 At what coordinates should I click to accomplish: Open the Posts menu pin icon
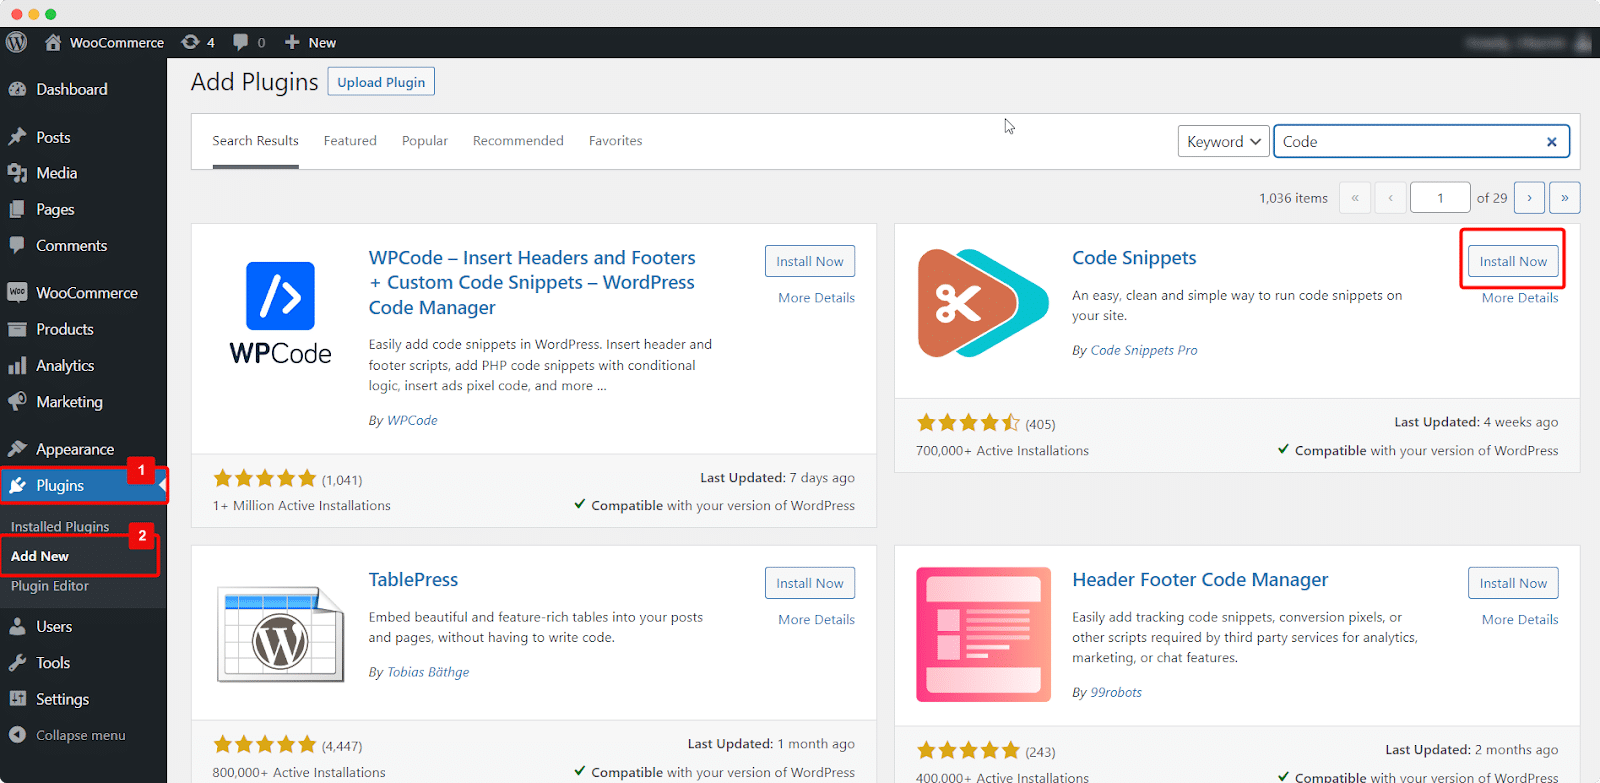(x=17, y=137)
